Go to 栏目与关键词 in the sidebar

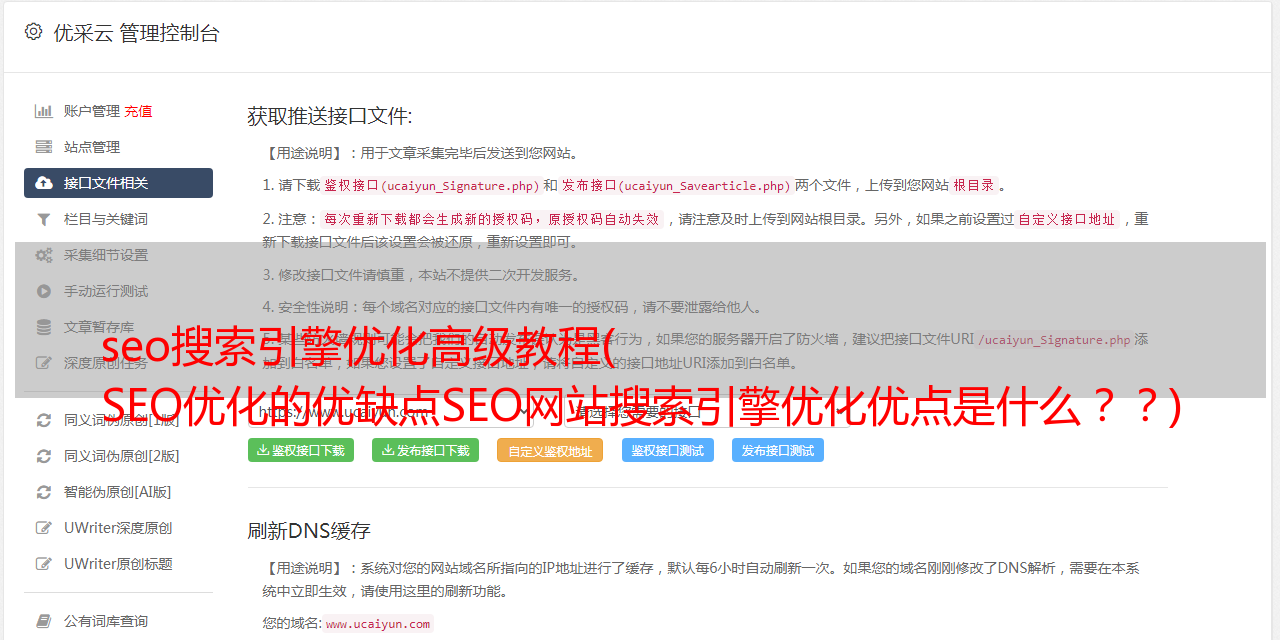coord(118,219)
